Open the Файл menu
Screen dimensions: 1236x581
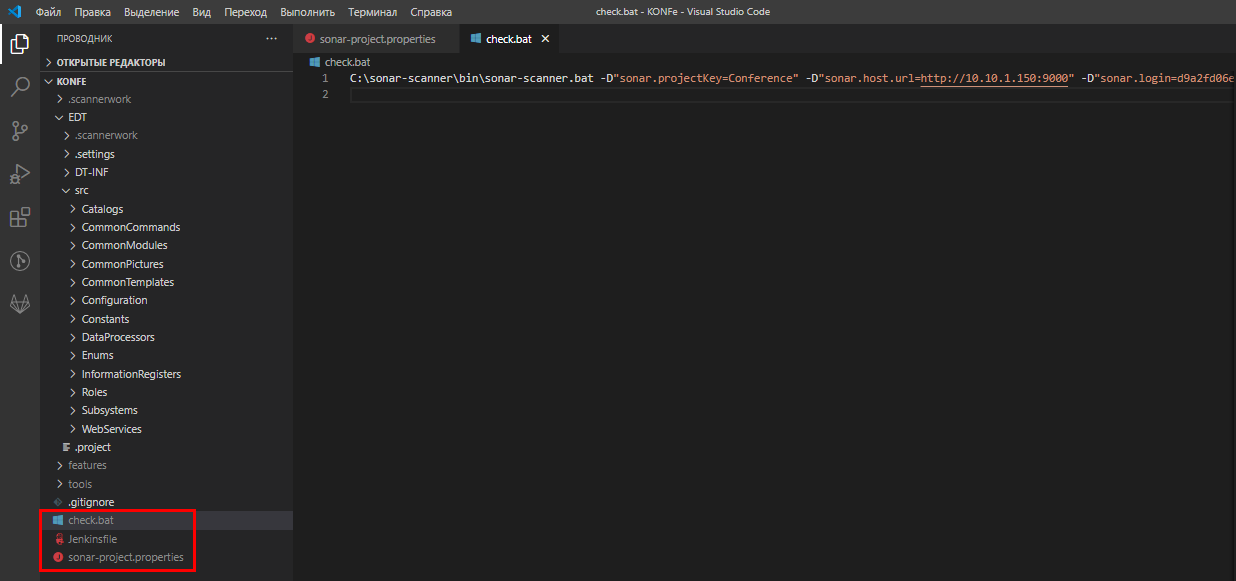tap(49, 12)
